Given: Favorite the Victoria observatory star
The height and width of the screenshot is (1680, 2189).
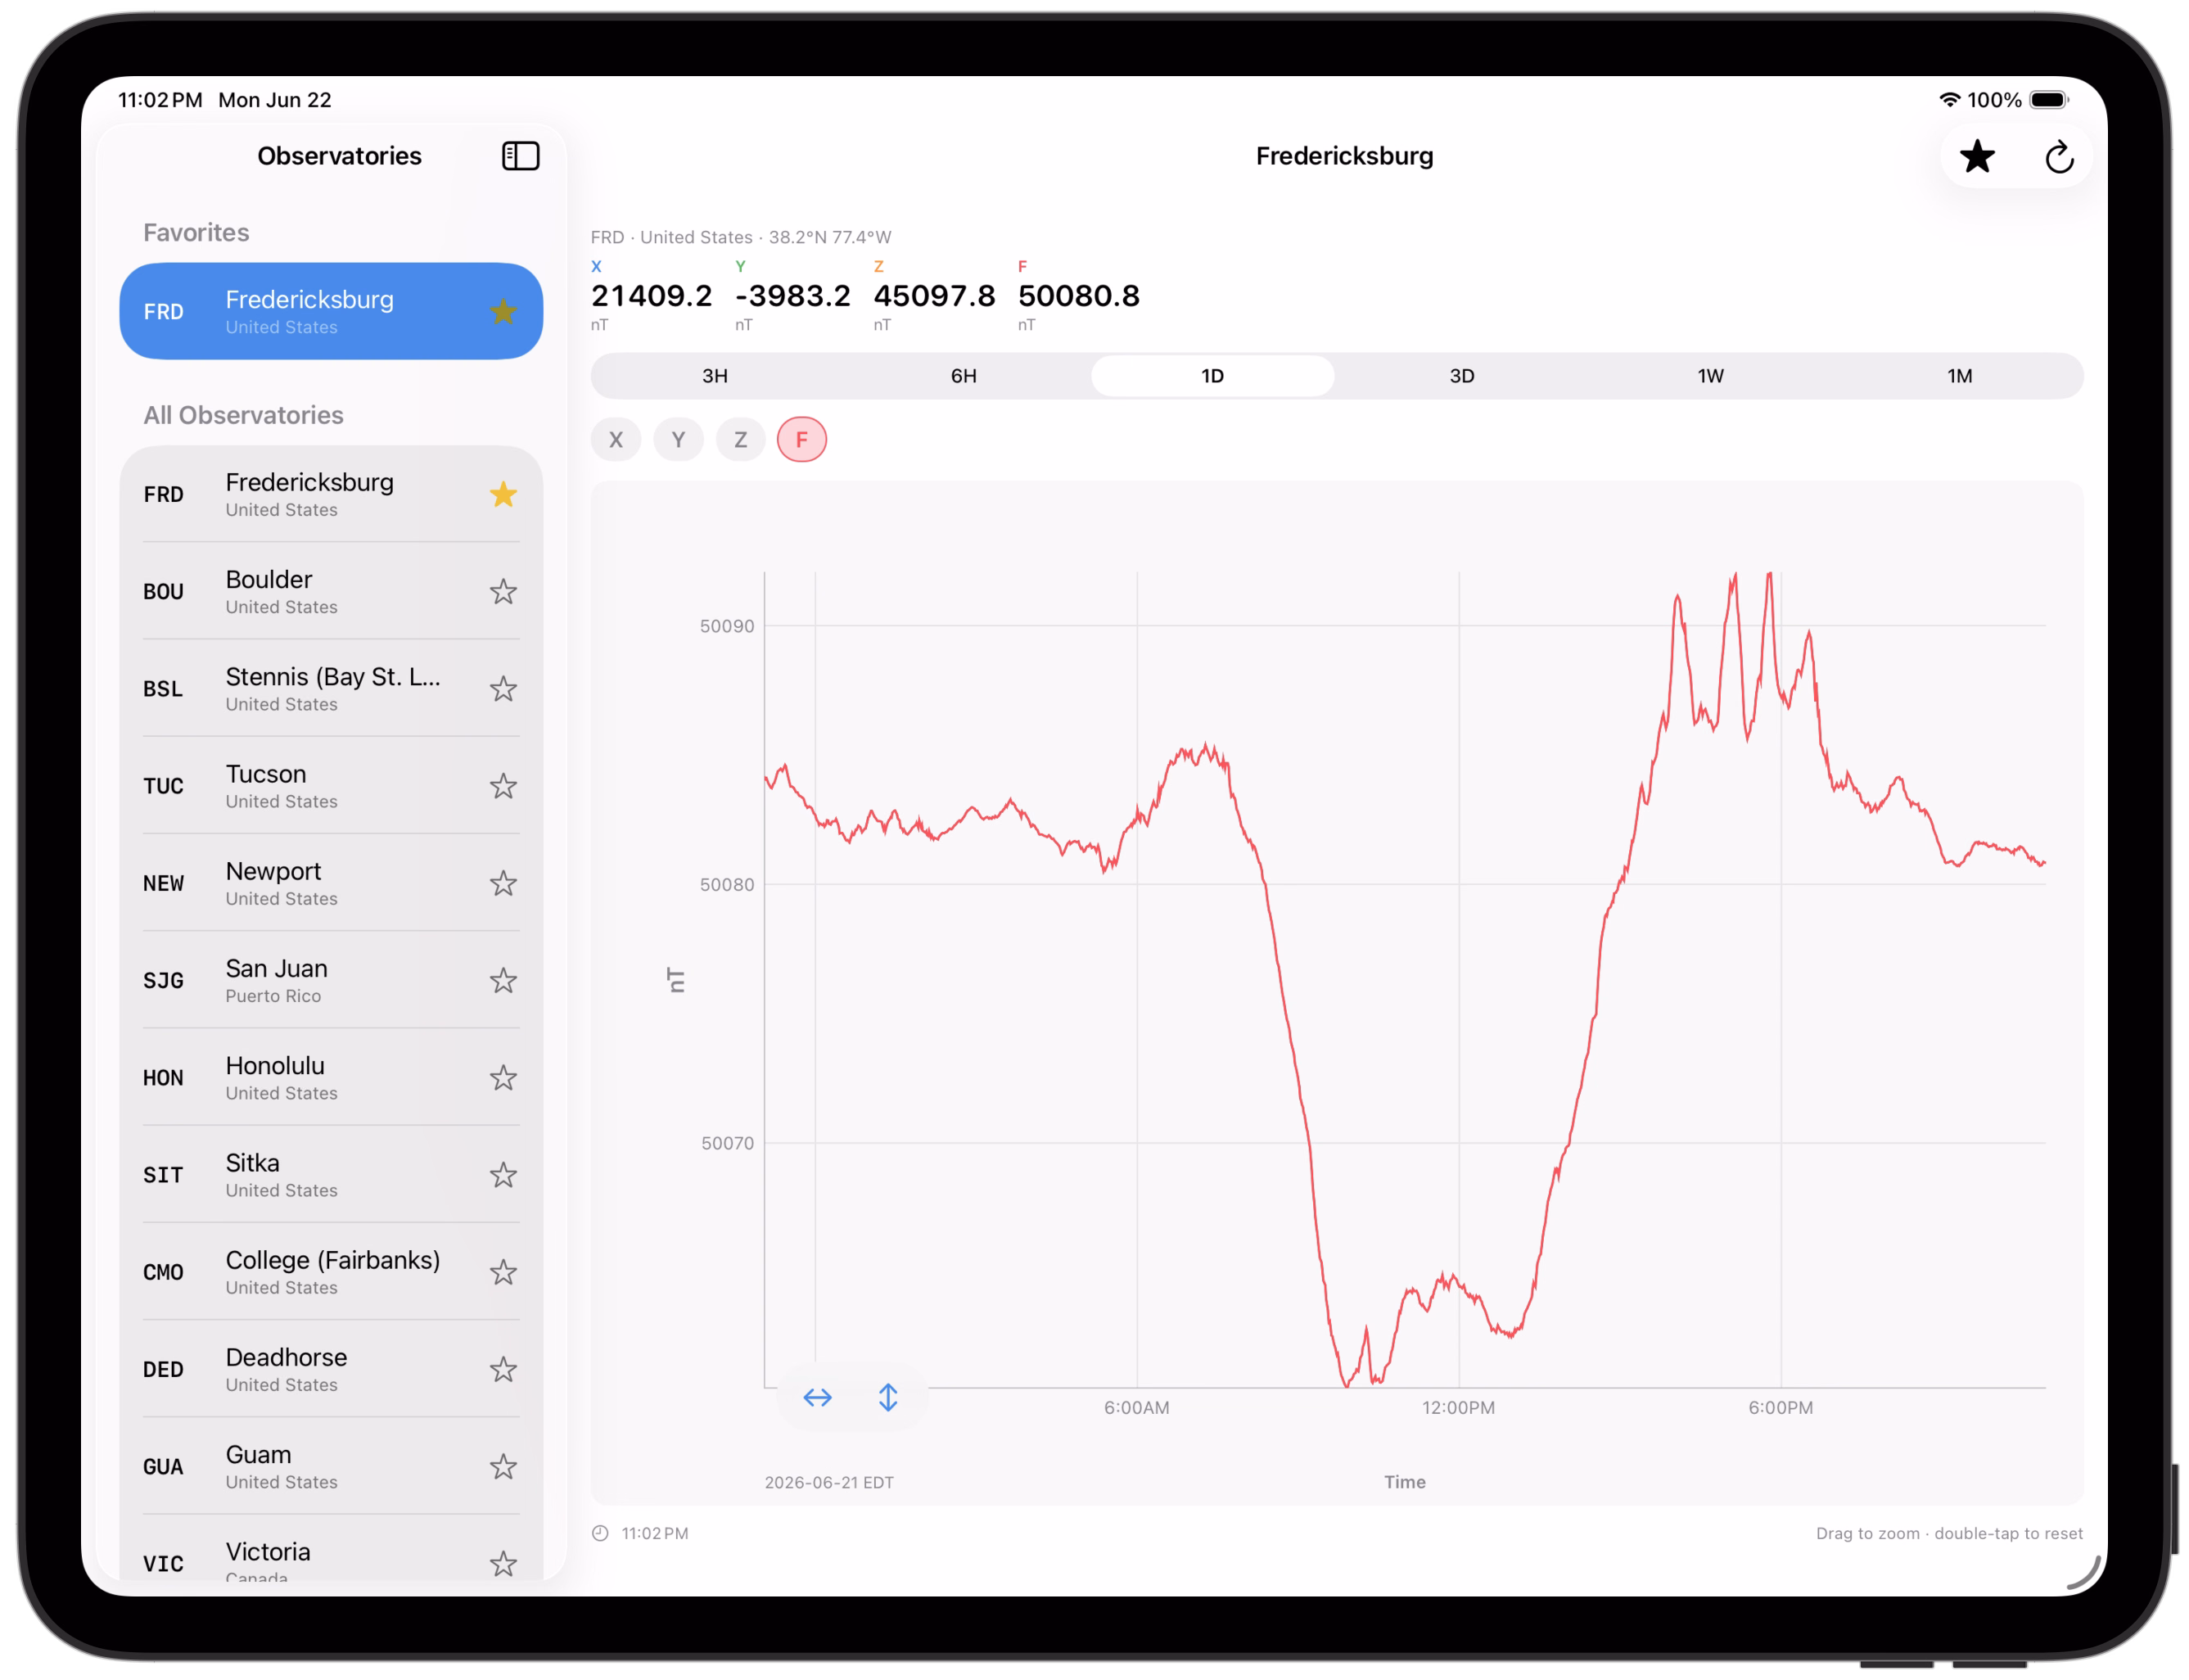Looking at the screenshot, I should [x=503, y=1563].
